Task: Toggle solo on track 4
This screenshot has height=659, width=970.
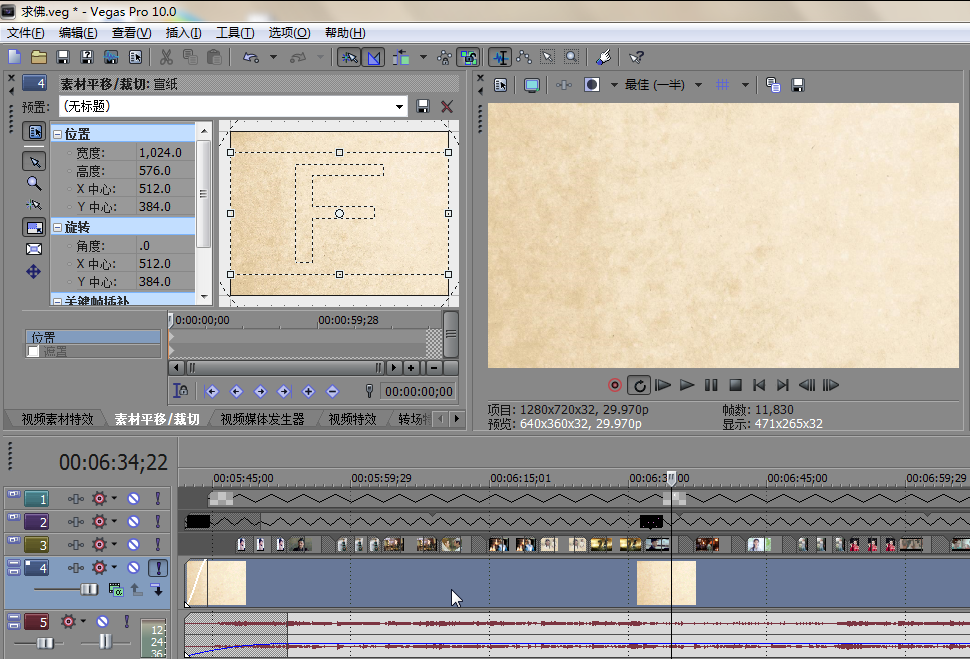Action: tap(158, 568)
